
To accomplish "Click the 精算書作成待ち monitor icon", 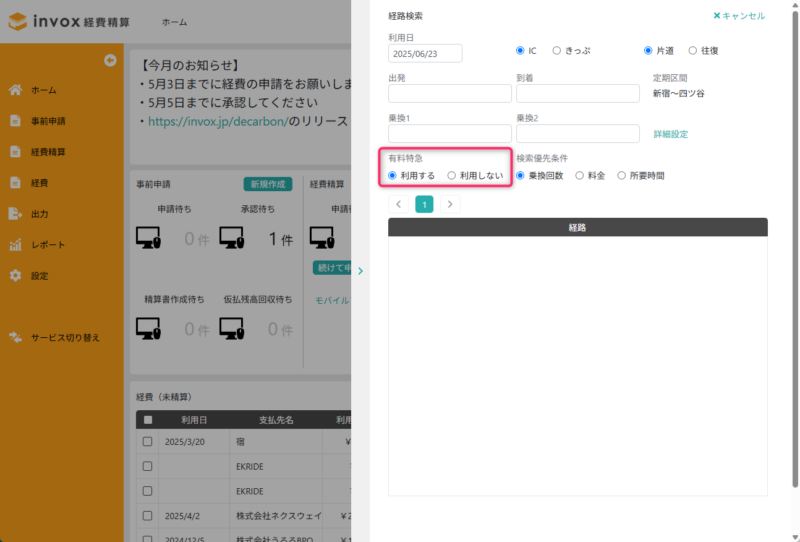I will pyautogui.click(x=148, y=328).
